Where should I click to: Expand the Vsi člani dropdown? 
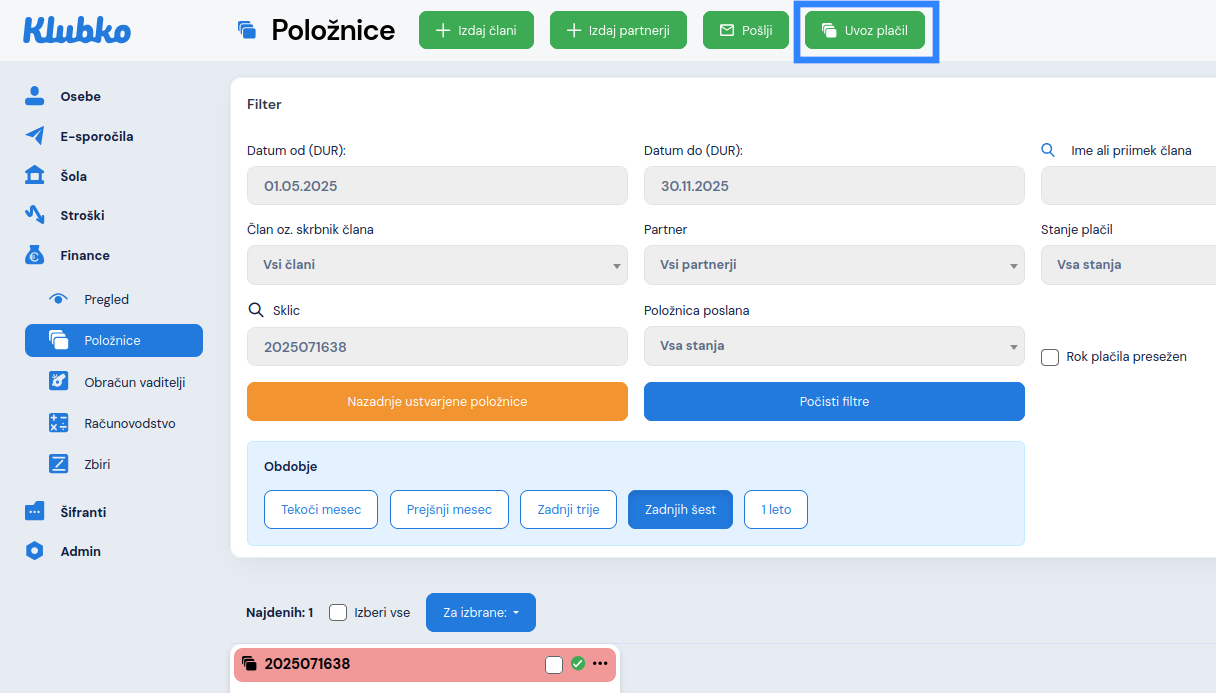click(437, 266)
